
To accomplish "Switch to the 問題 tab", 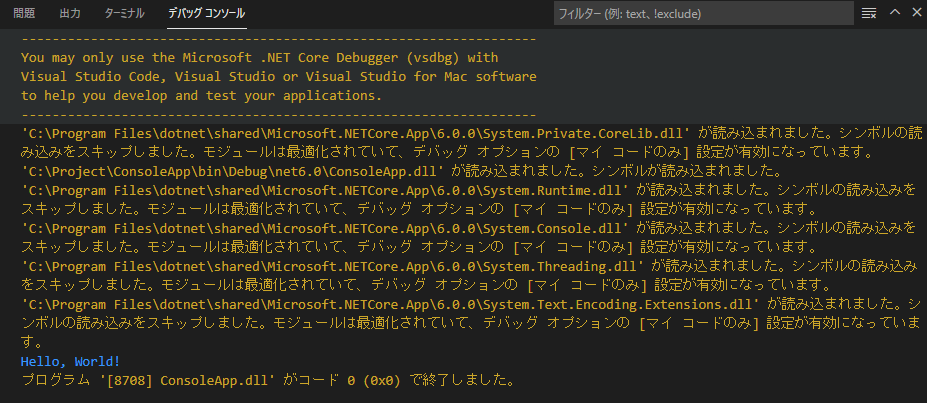I will pyautogui.click(x=24, y=13).
